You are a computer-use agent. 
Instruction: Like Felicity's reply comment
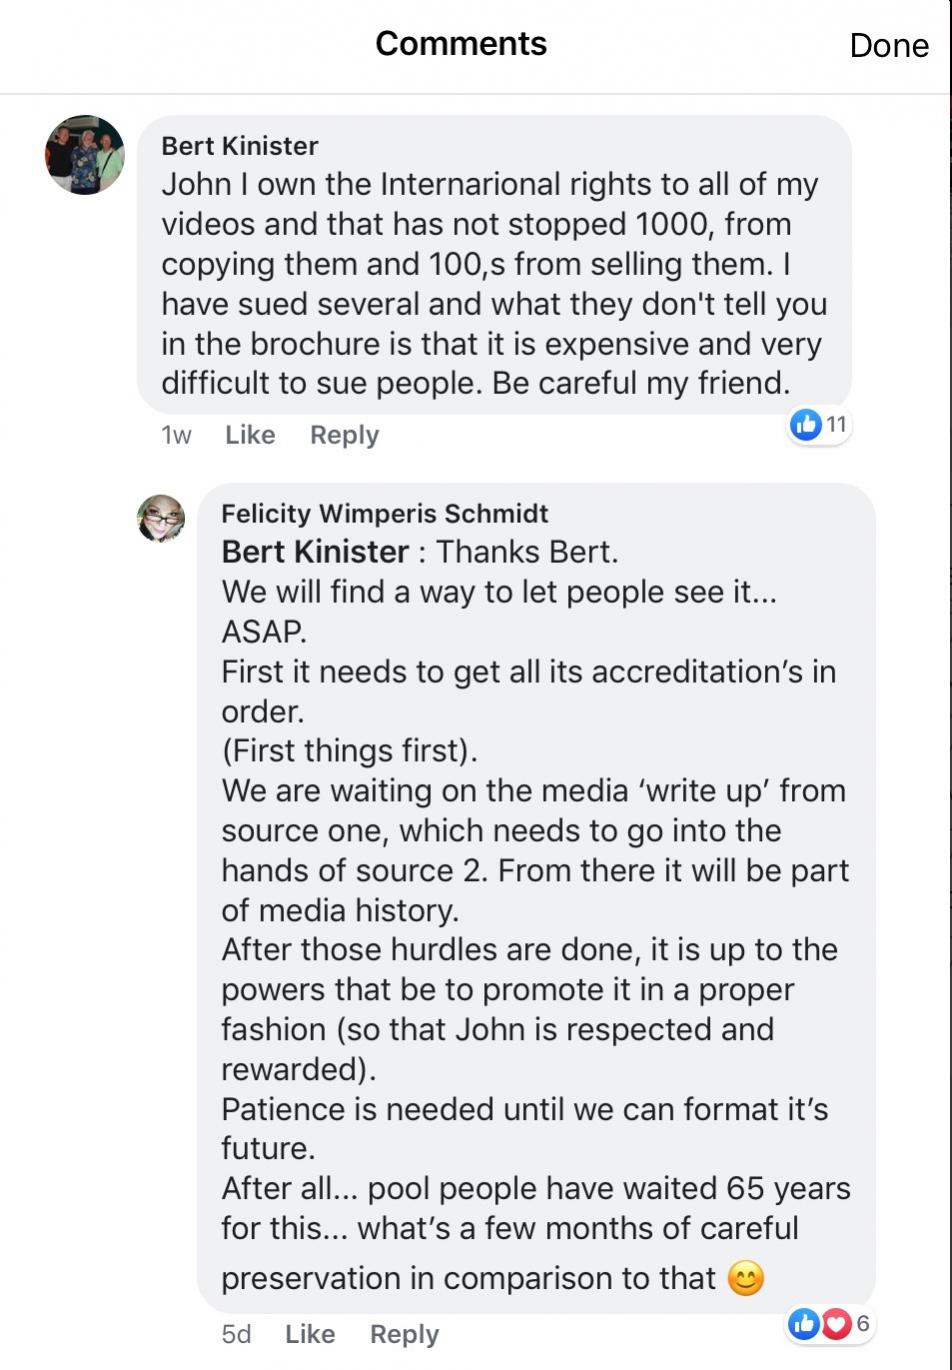tap(310, 1334)
